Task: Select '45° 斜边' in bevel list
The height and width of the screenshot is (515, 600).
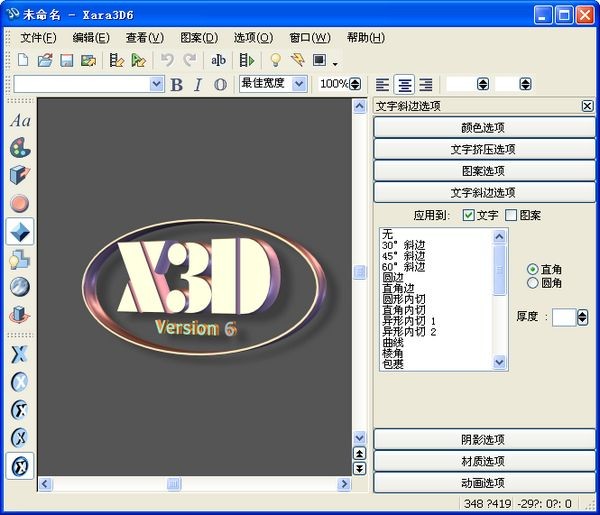Action: pyautogui.click(x=404, y=256)
